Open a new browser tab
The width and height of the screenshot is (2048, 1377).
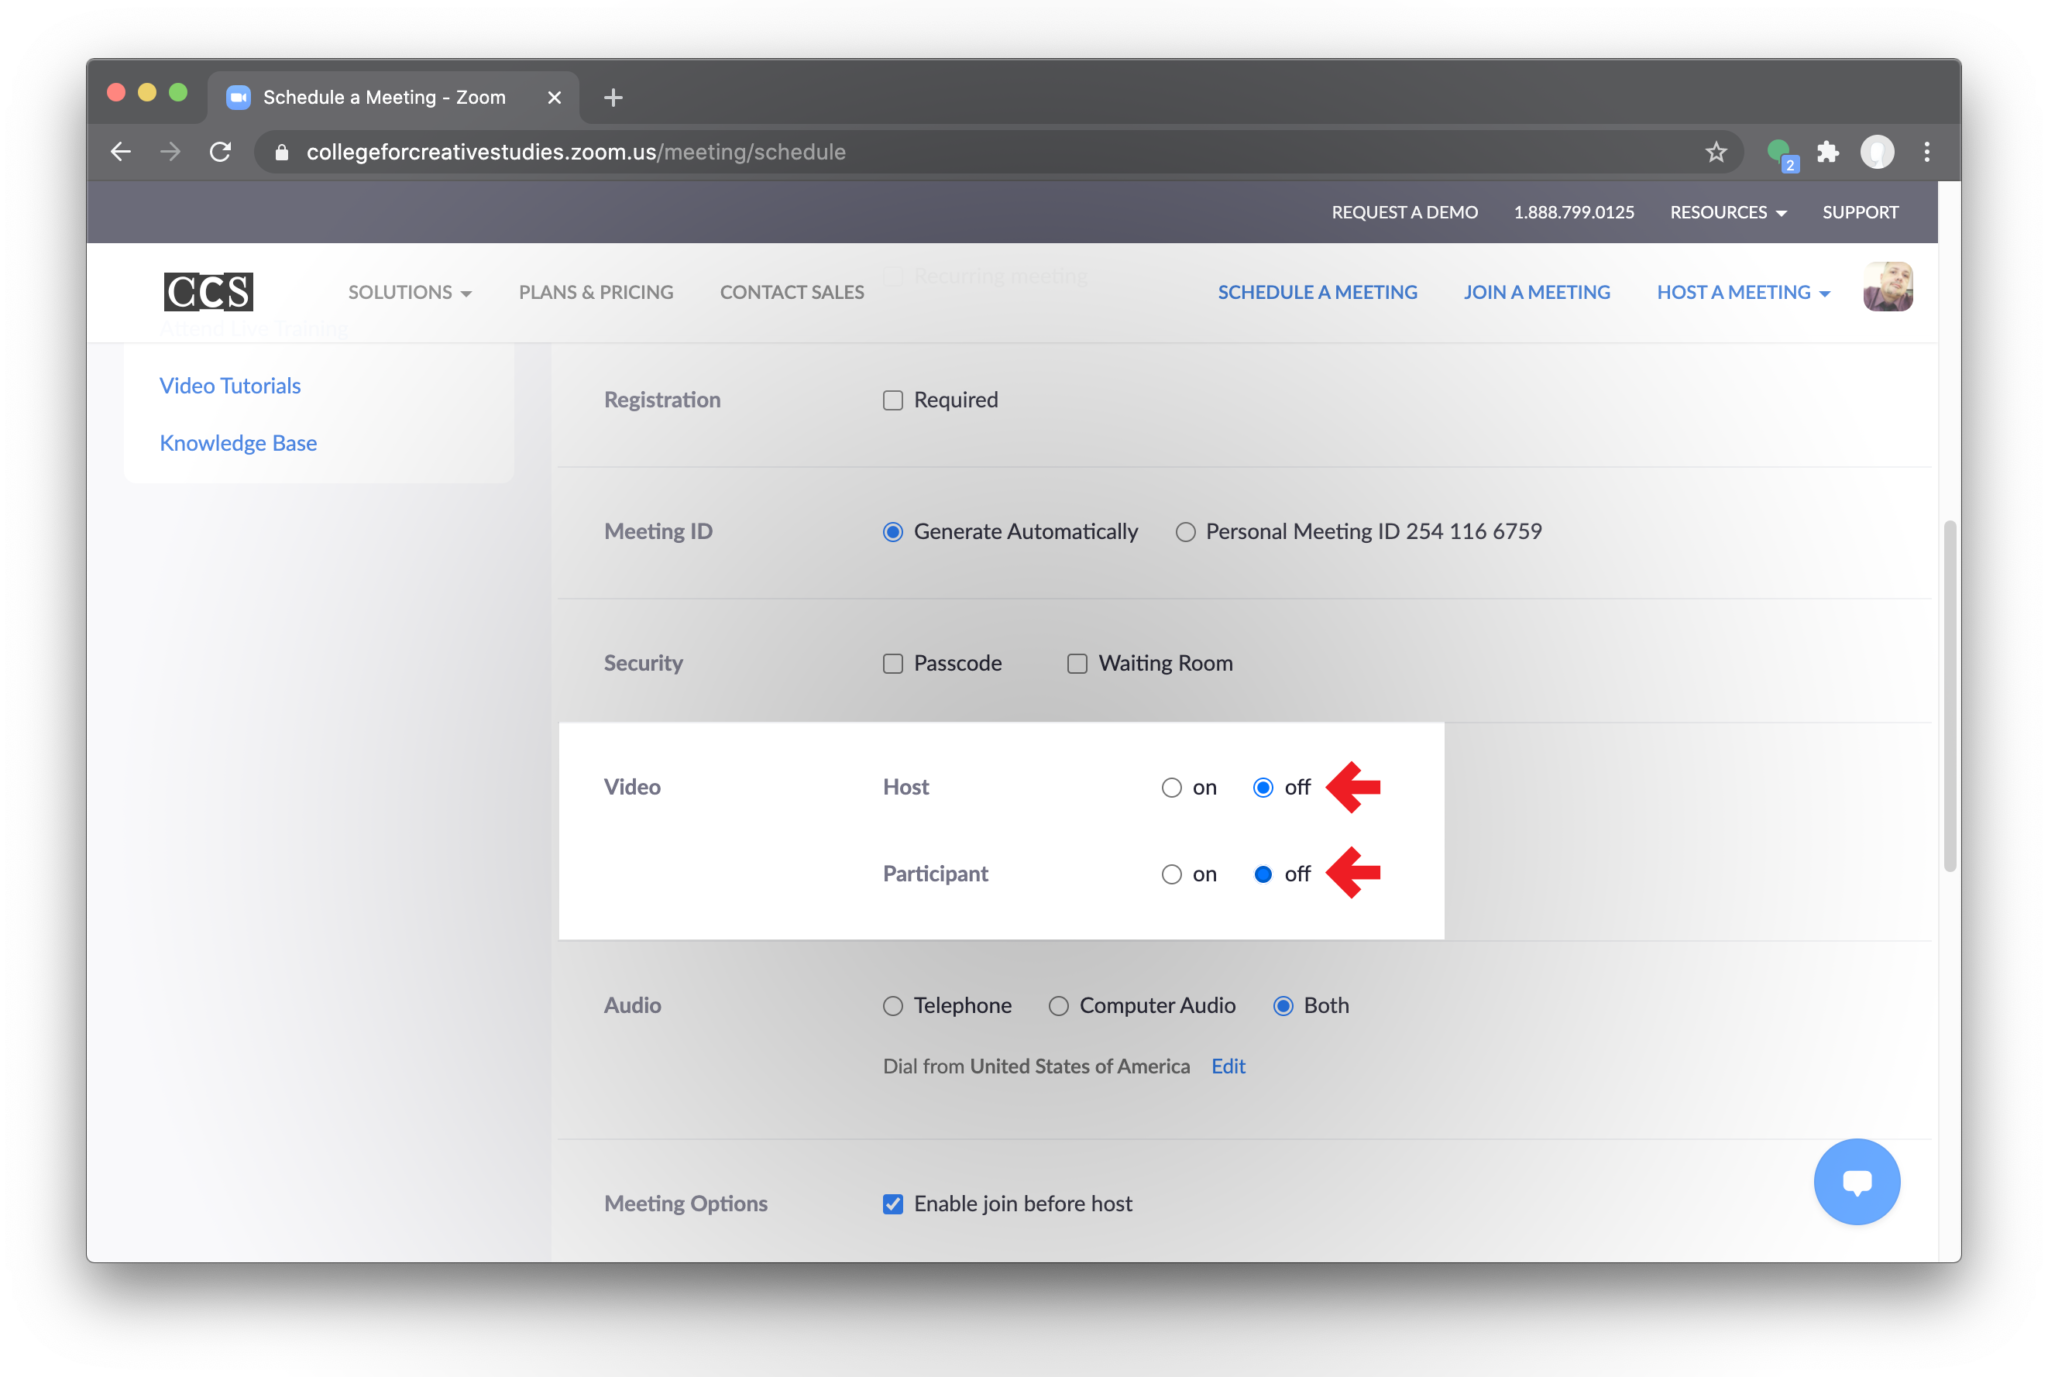[x=614, y=97]
